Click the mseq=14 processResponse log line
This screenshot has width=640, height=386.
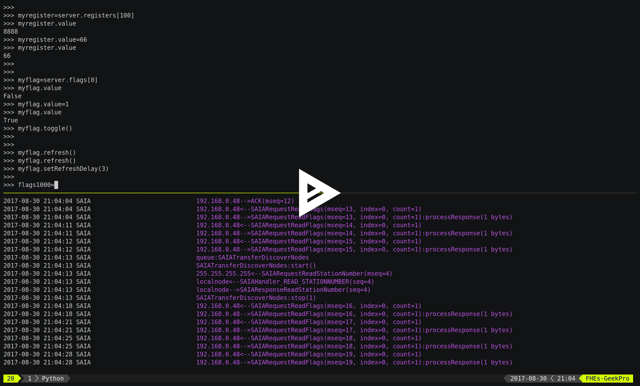[354, 233]
